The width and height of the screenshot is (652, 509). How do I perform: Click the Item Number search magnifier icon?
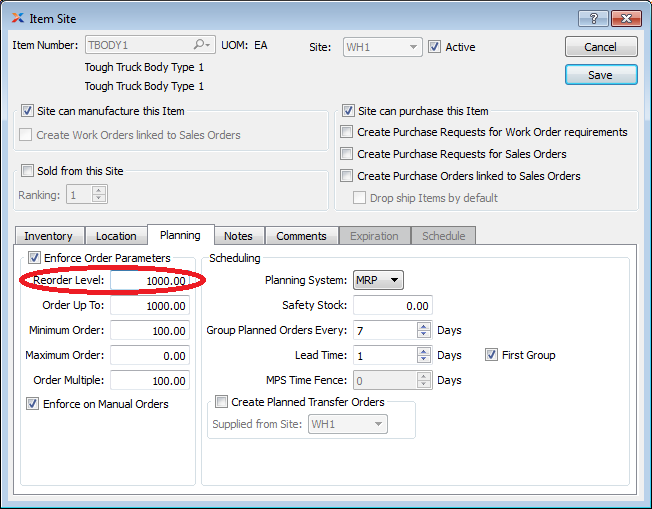click(x=201, y=46)
